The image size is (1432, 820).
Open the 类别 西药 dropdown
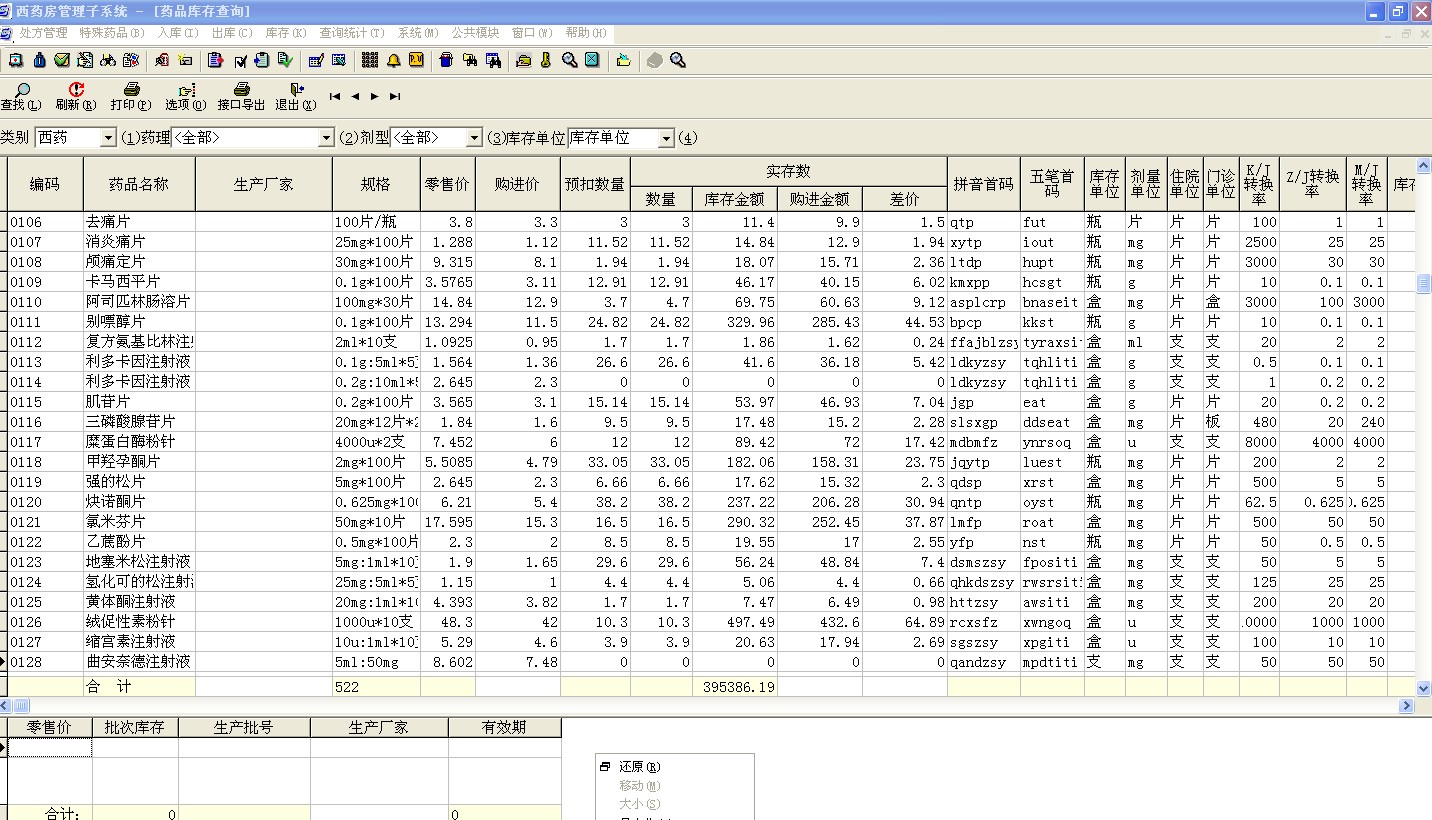(108, 138)
